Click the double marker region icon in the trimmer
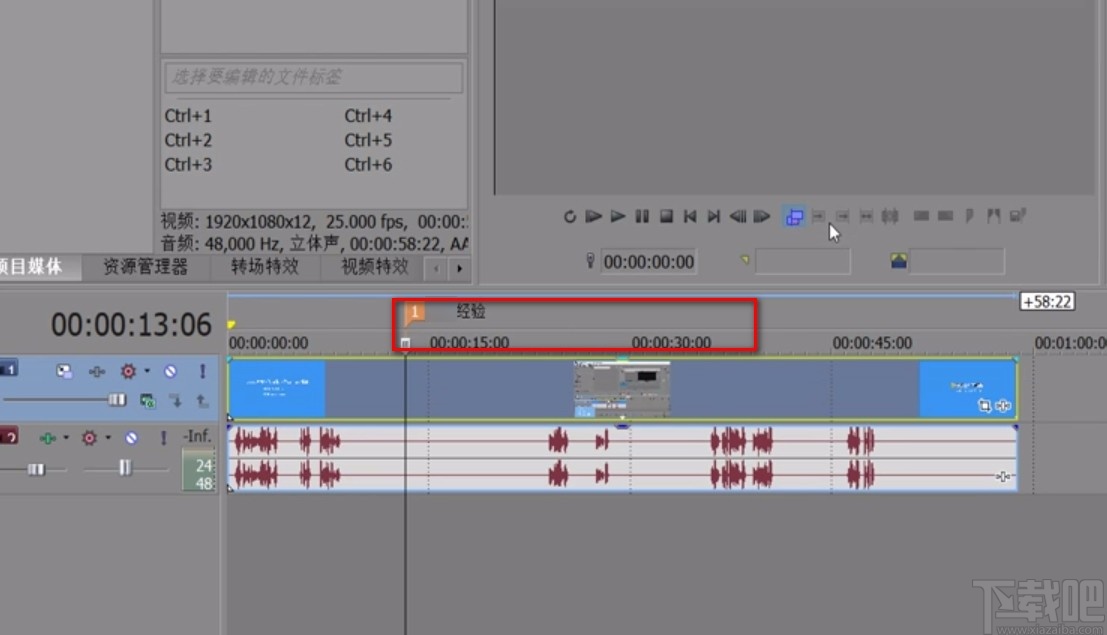Viewport: 1107px width, 635px height. click(993, 216)
